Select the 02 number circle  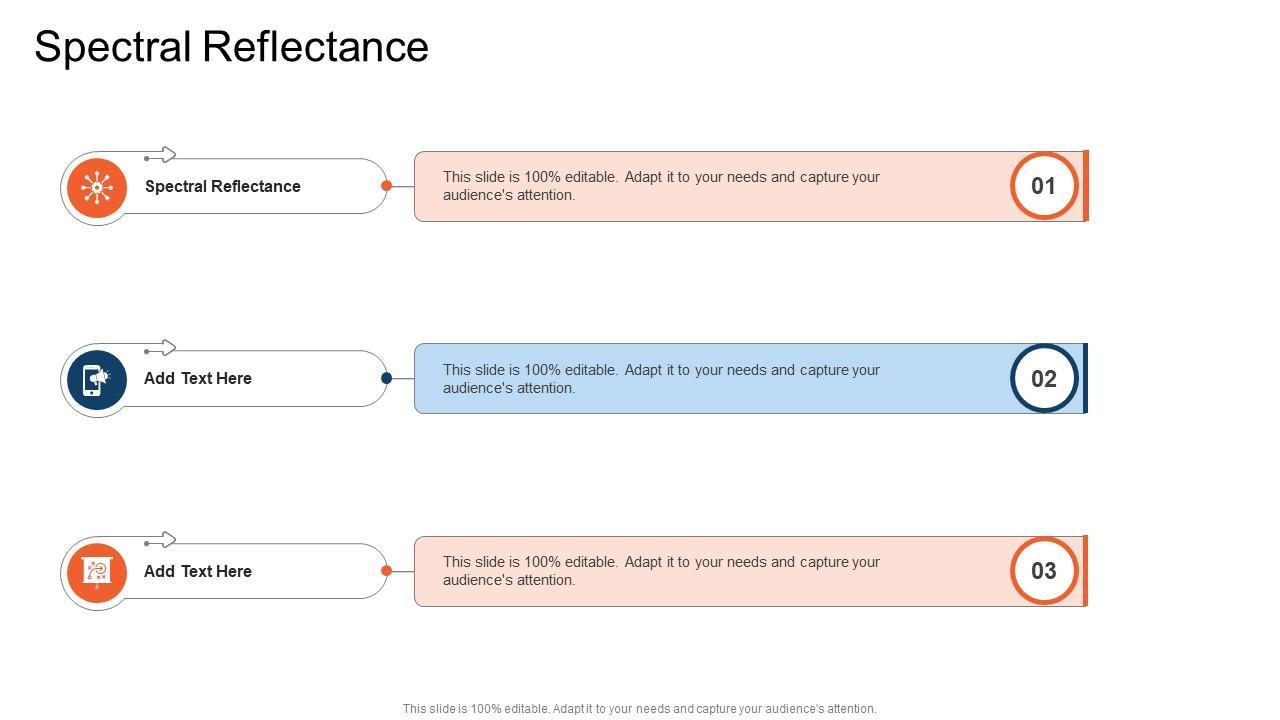pyautogui.click(x=1044, y=379)
